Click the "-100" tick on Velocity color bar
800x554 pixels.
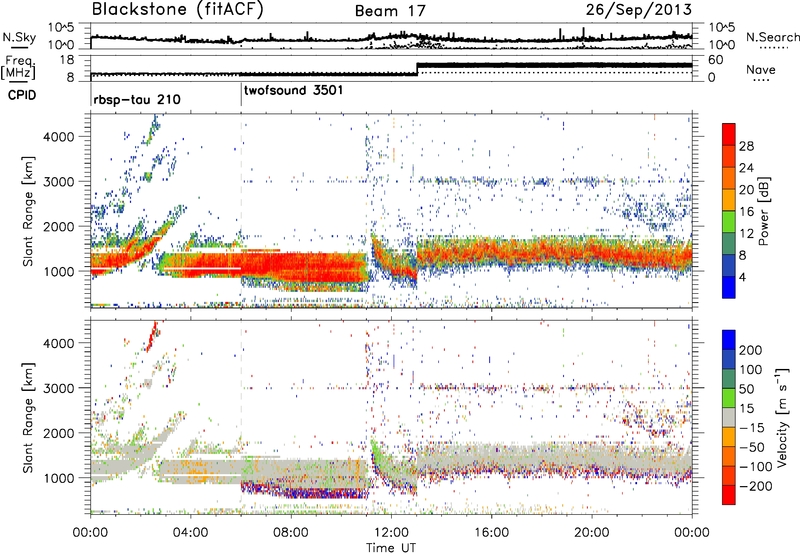[x=756, y=467]
